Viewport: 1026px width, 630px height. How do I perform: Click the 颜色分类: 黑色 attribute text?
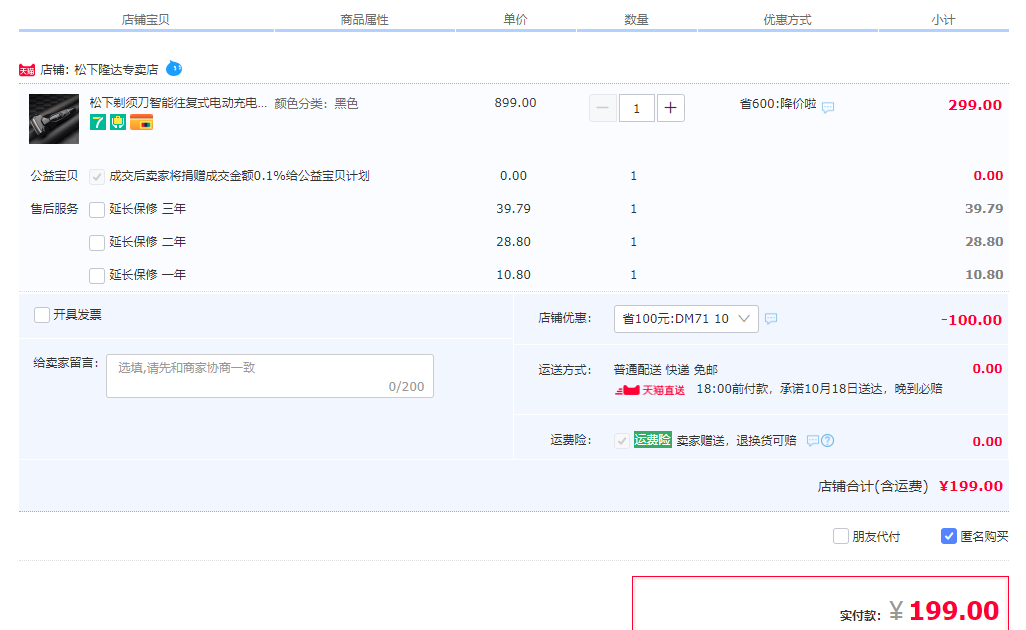click(316, 103)
